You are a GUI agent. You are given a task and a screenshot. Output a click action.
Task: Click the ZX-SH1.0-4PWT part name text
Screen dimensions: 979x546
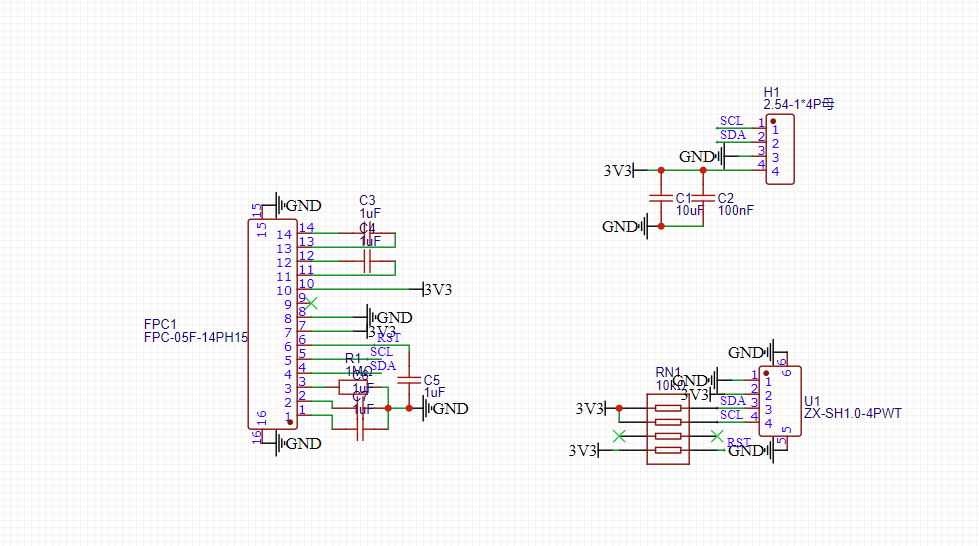point(853,413)
